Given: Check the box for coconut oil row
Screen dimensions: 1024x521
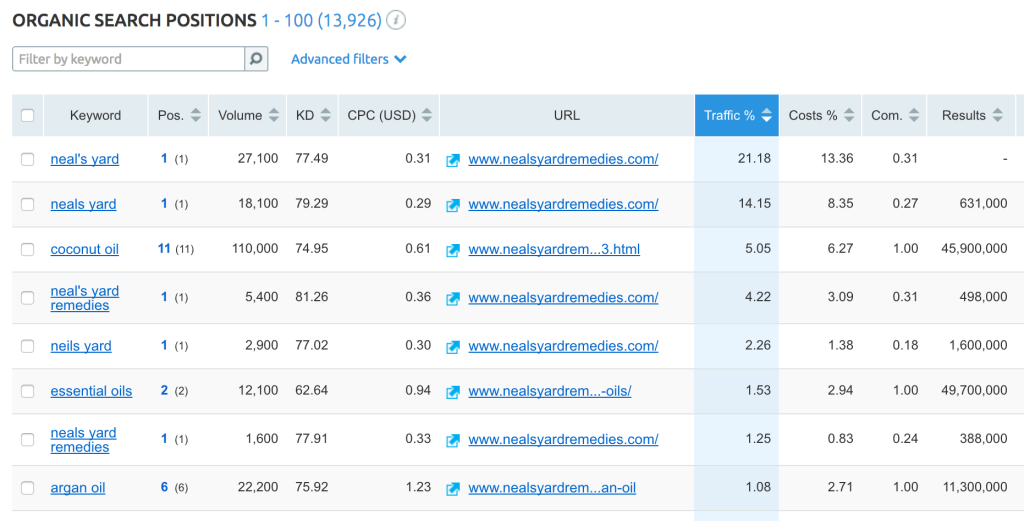Looking at the screenshot, I should [27, 249].
